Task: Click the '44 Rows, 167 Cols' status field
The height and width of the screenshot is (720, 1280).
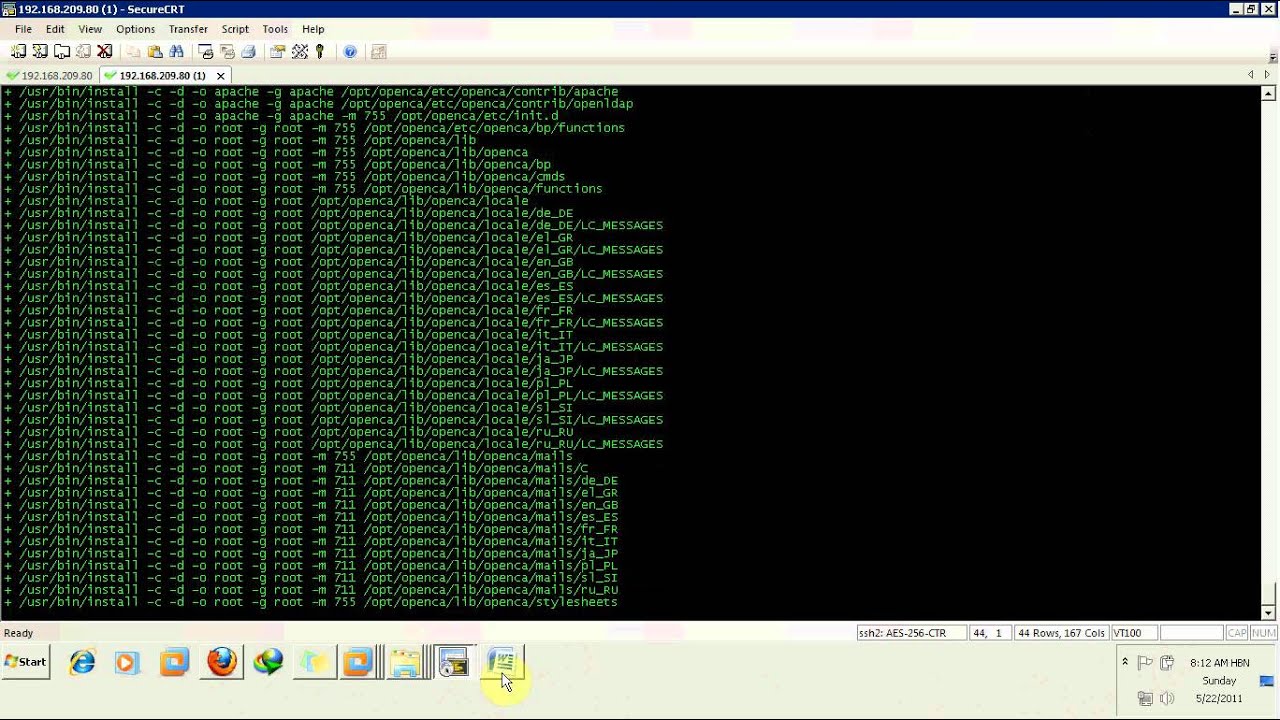Action: 1060,633
